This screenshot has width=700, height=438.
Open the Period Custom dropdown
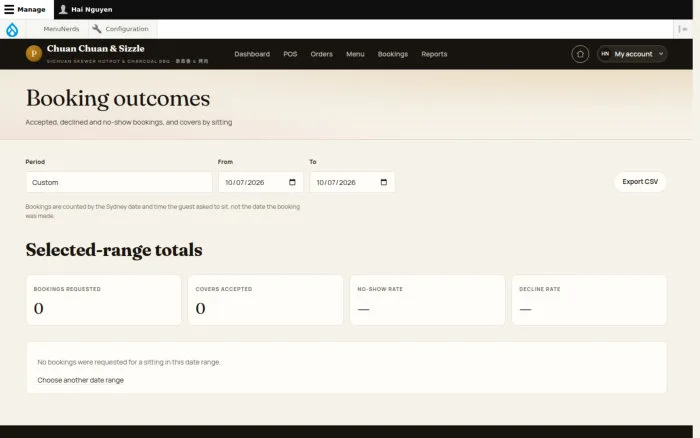pos(119,182)
